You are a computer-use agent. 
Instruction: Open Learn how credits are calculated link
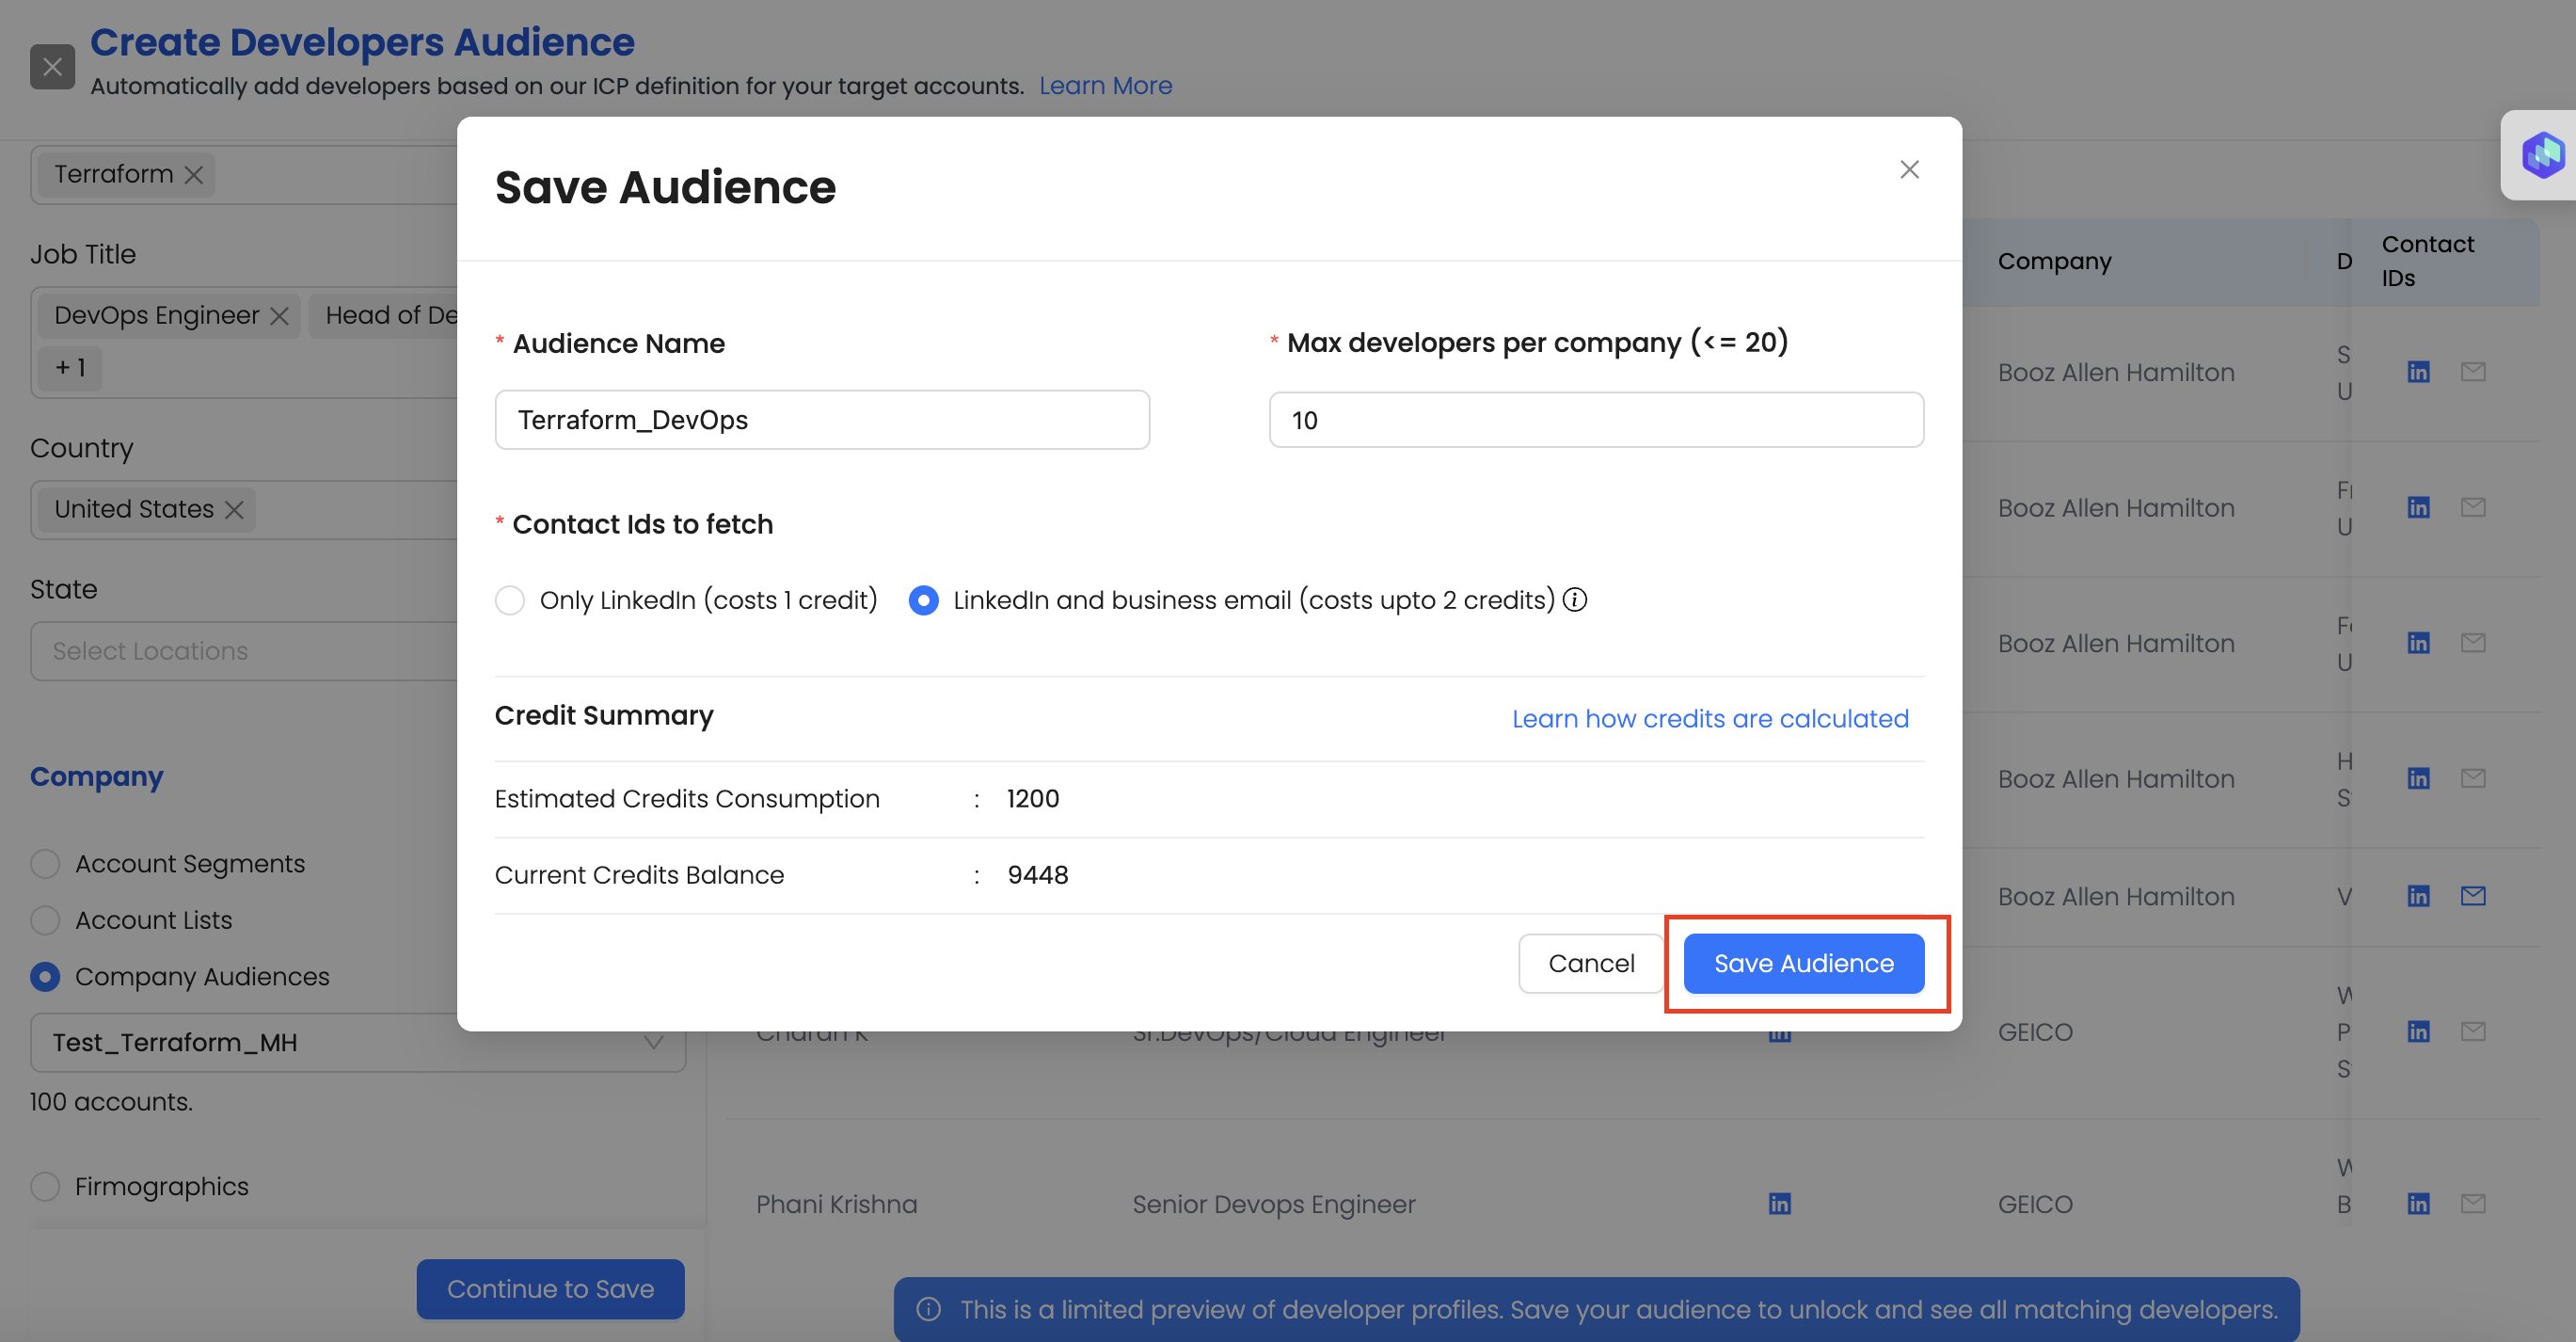pos(1710,718)
